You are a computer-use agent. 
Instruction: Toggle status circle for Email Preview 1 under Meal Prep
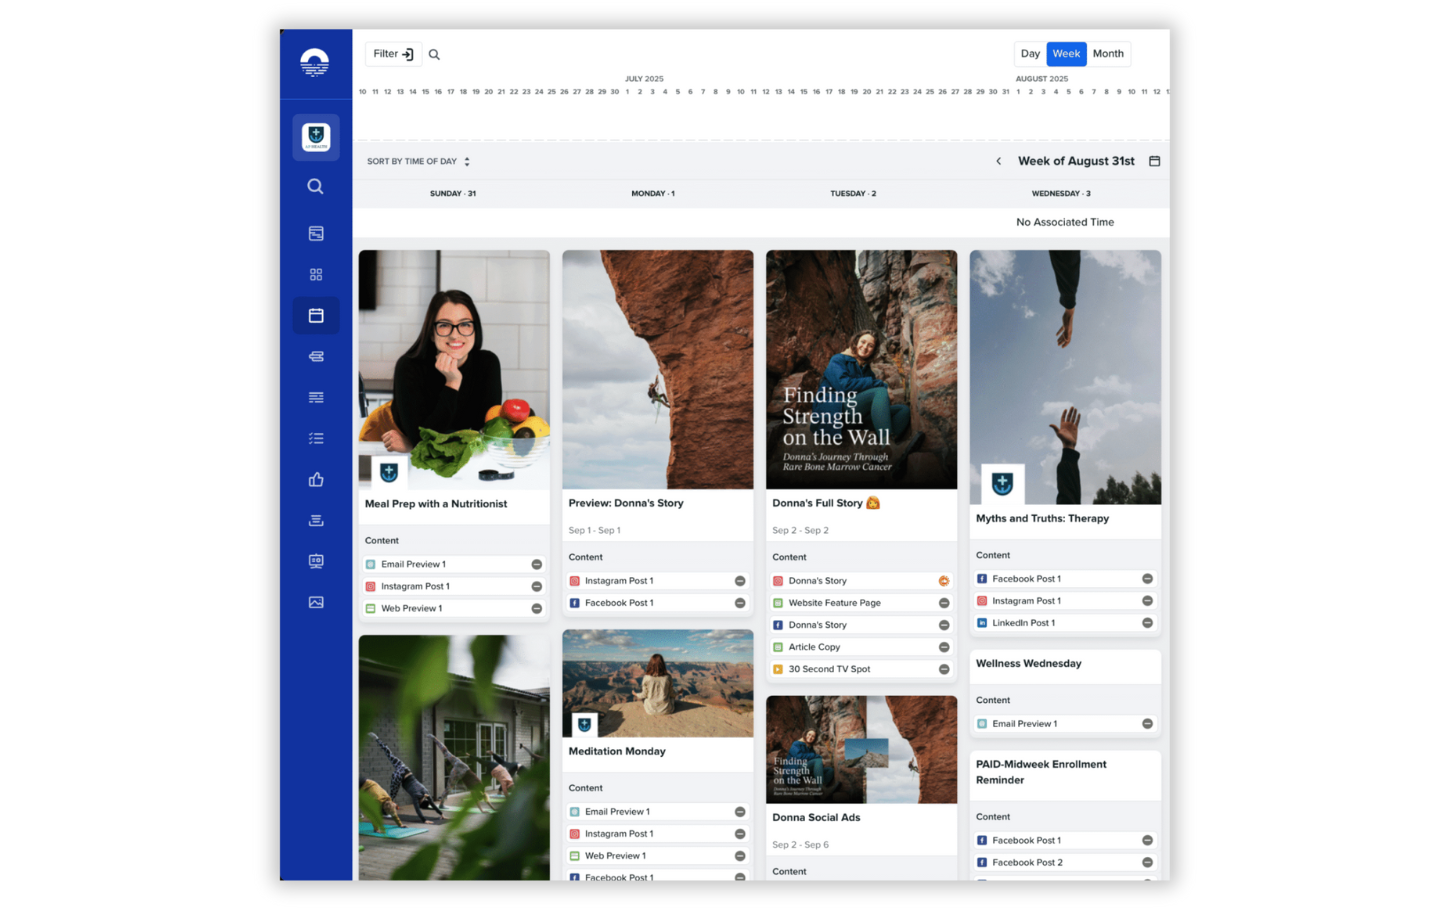click(536, 565)
